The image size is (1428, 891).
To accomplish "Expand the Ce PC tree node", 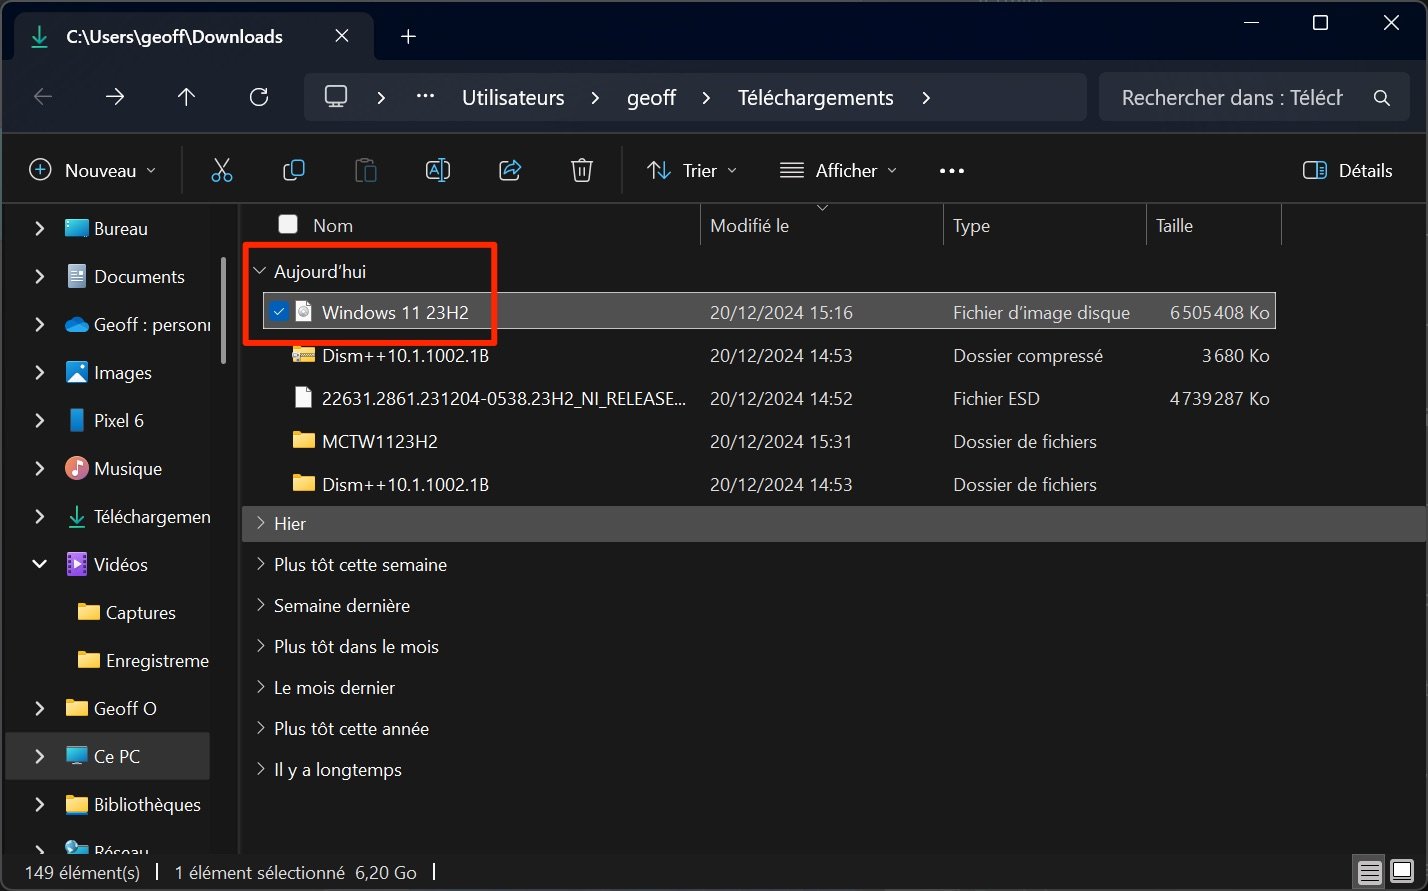I will (40, 756).
